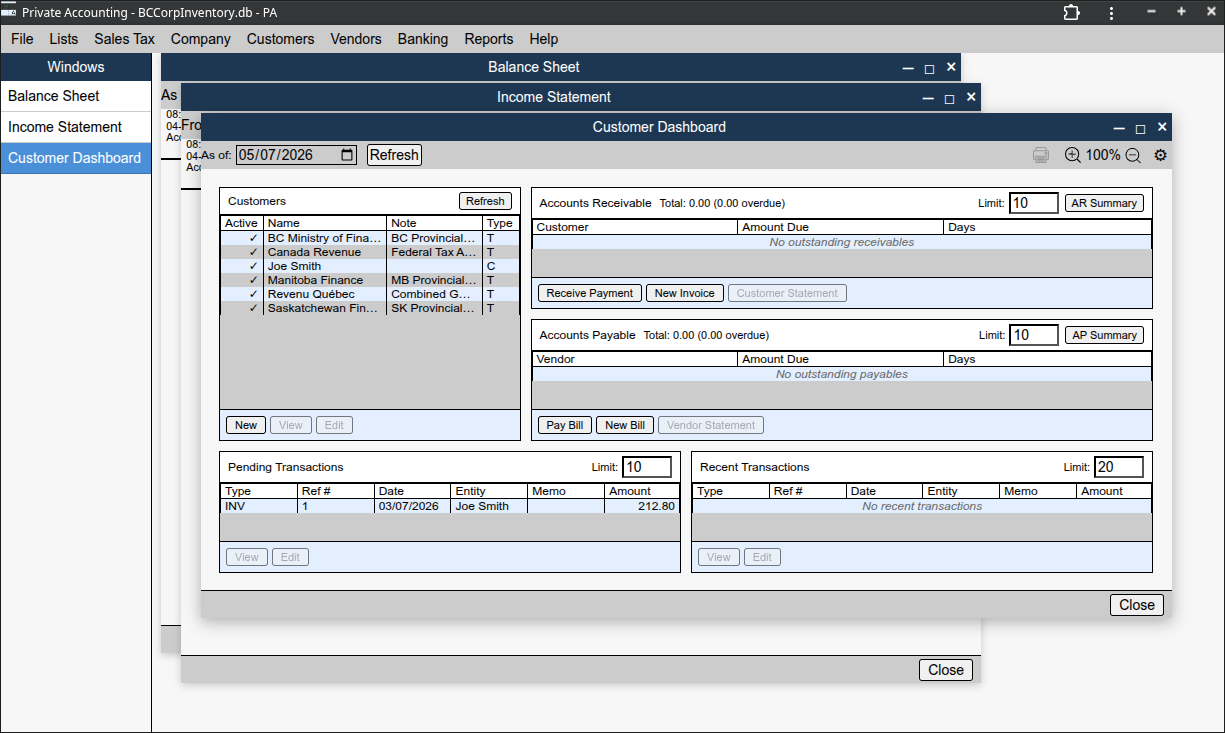Open the AP Summary
The image size is (1225, 733).
(x=1104, y=335)
